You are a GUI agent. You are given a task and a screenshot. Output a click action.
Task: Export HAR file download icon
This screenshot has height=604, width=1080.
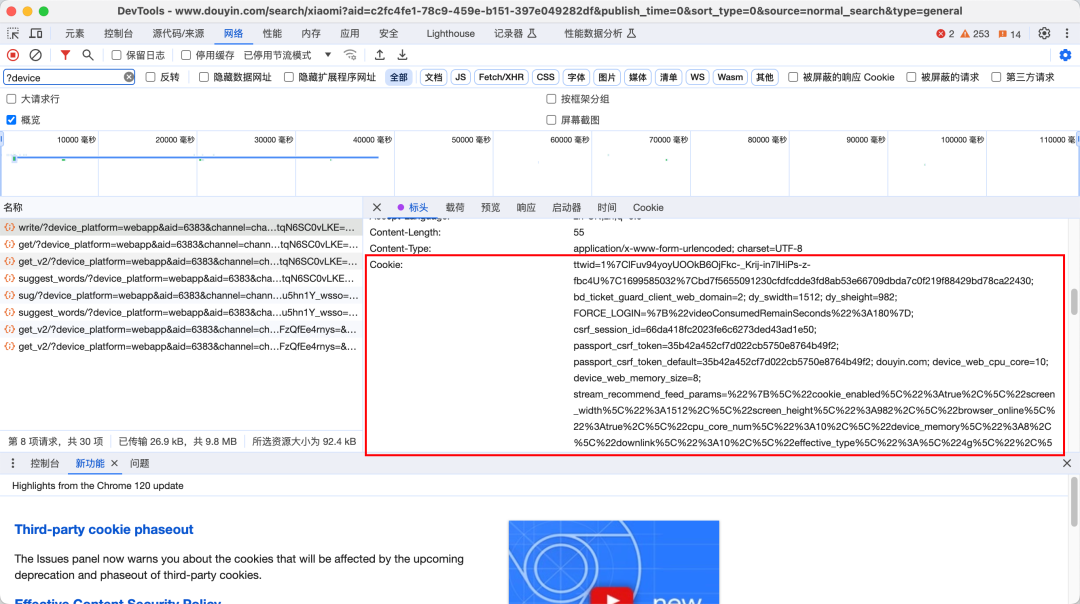(x=402, y=55)
